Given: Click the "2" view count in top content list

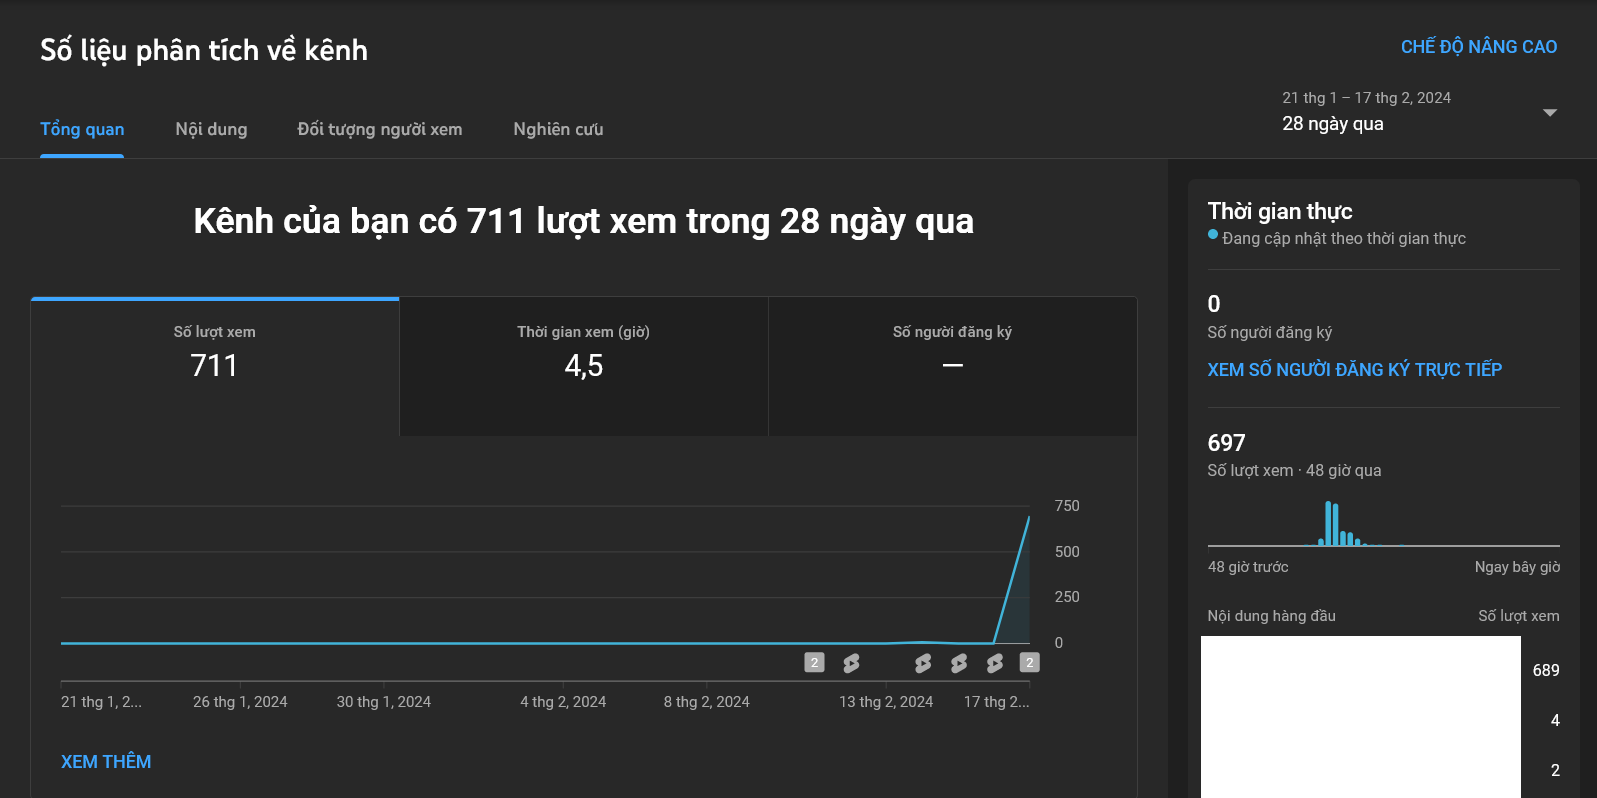Looking at the screenshot, I should [x=1555, y=771].
